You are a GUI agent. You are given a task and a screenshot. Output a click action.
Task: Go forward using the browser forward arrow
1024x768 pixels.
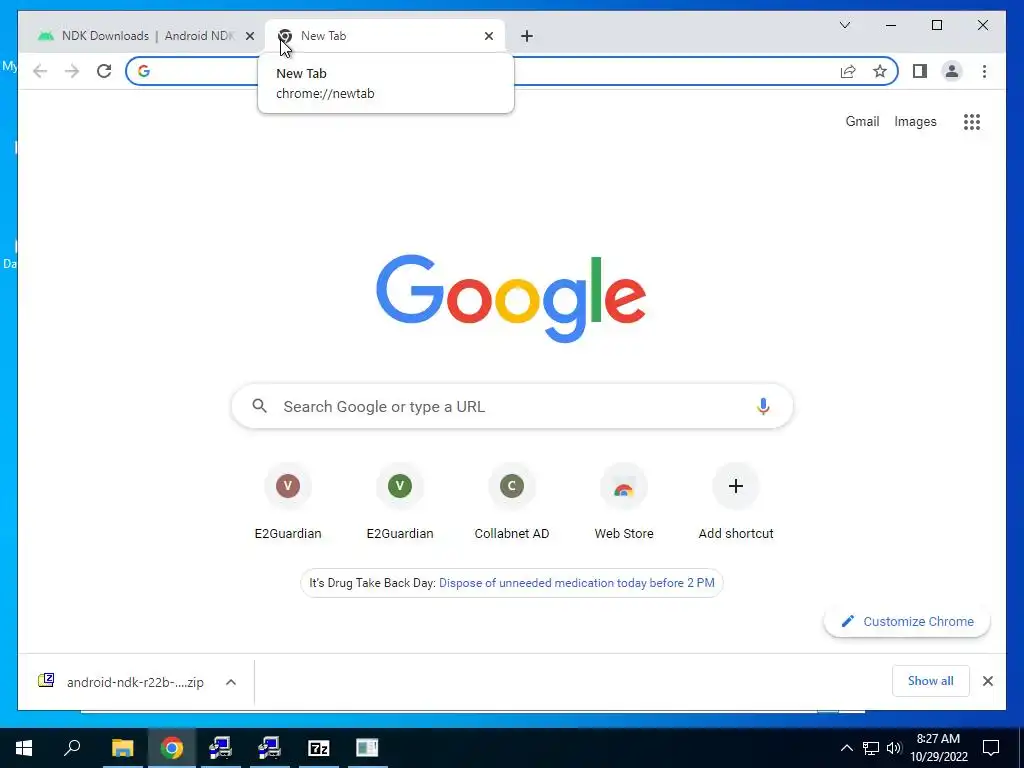coord(72,71)
